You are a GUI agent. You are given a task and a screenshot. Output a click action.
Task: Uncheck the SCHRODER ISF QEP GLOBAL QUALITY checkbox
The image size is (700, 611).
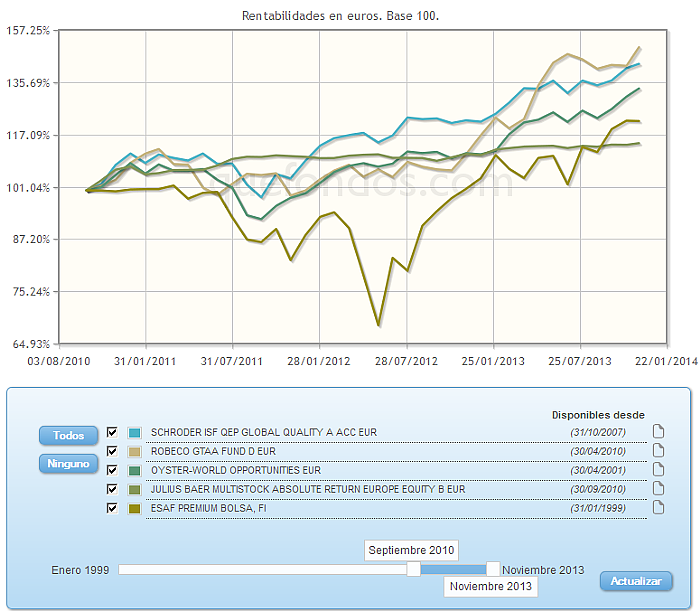[112, 432]
